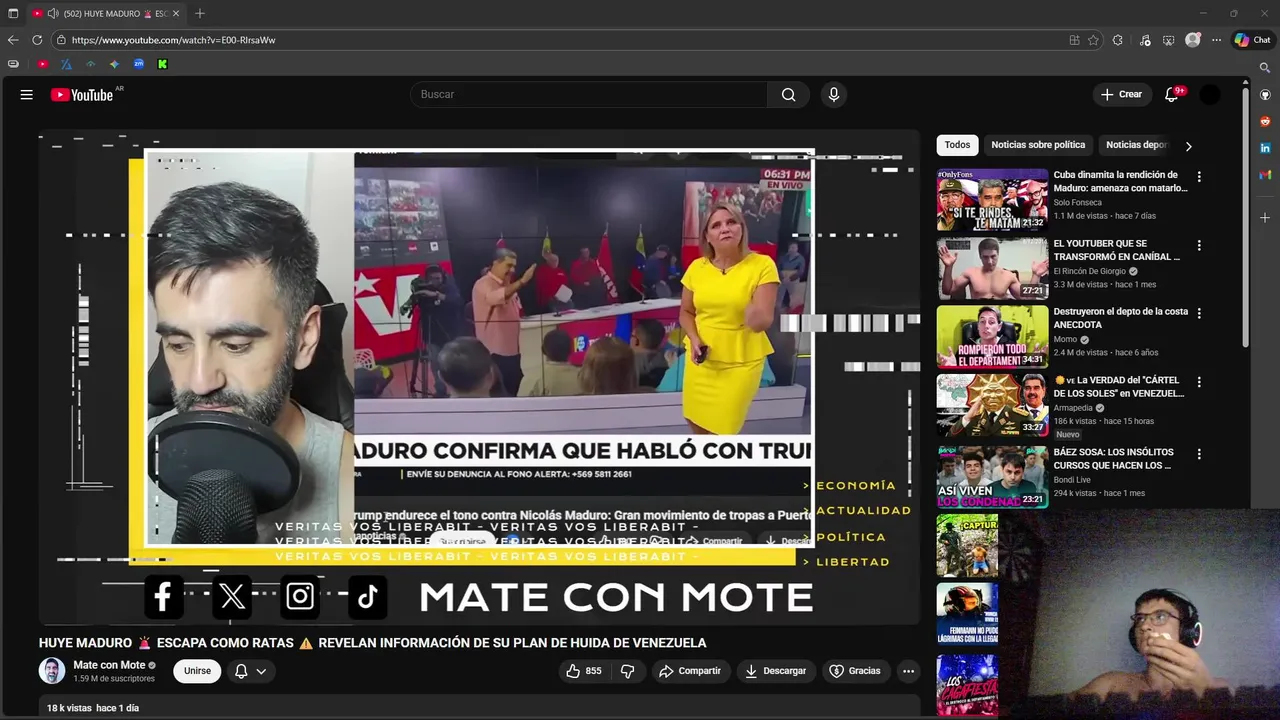Reload the page with refresh icon

coord(37,40)
